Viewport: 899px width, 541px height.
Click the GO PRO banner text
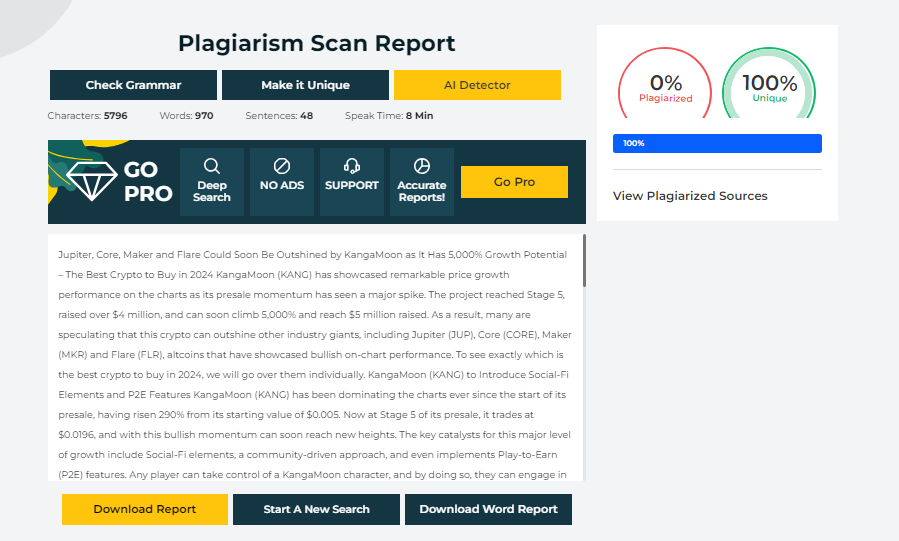147,182
